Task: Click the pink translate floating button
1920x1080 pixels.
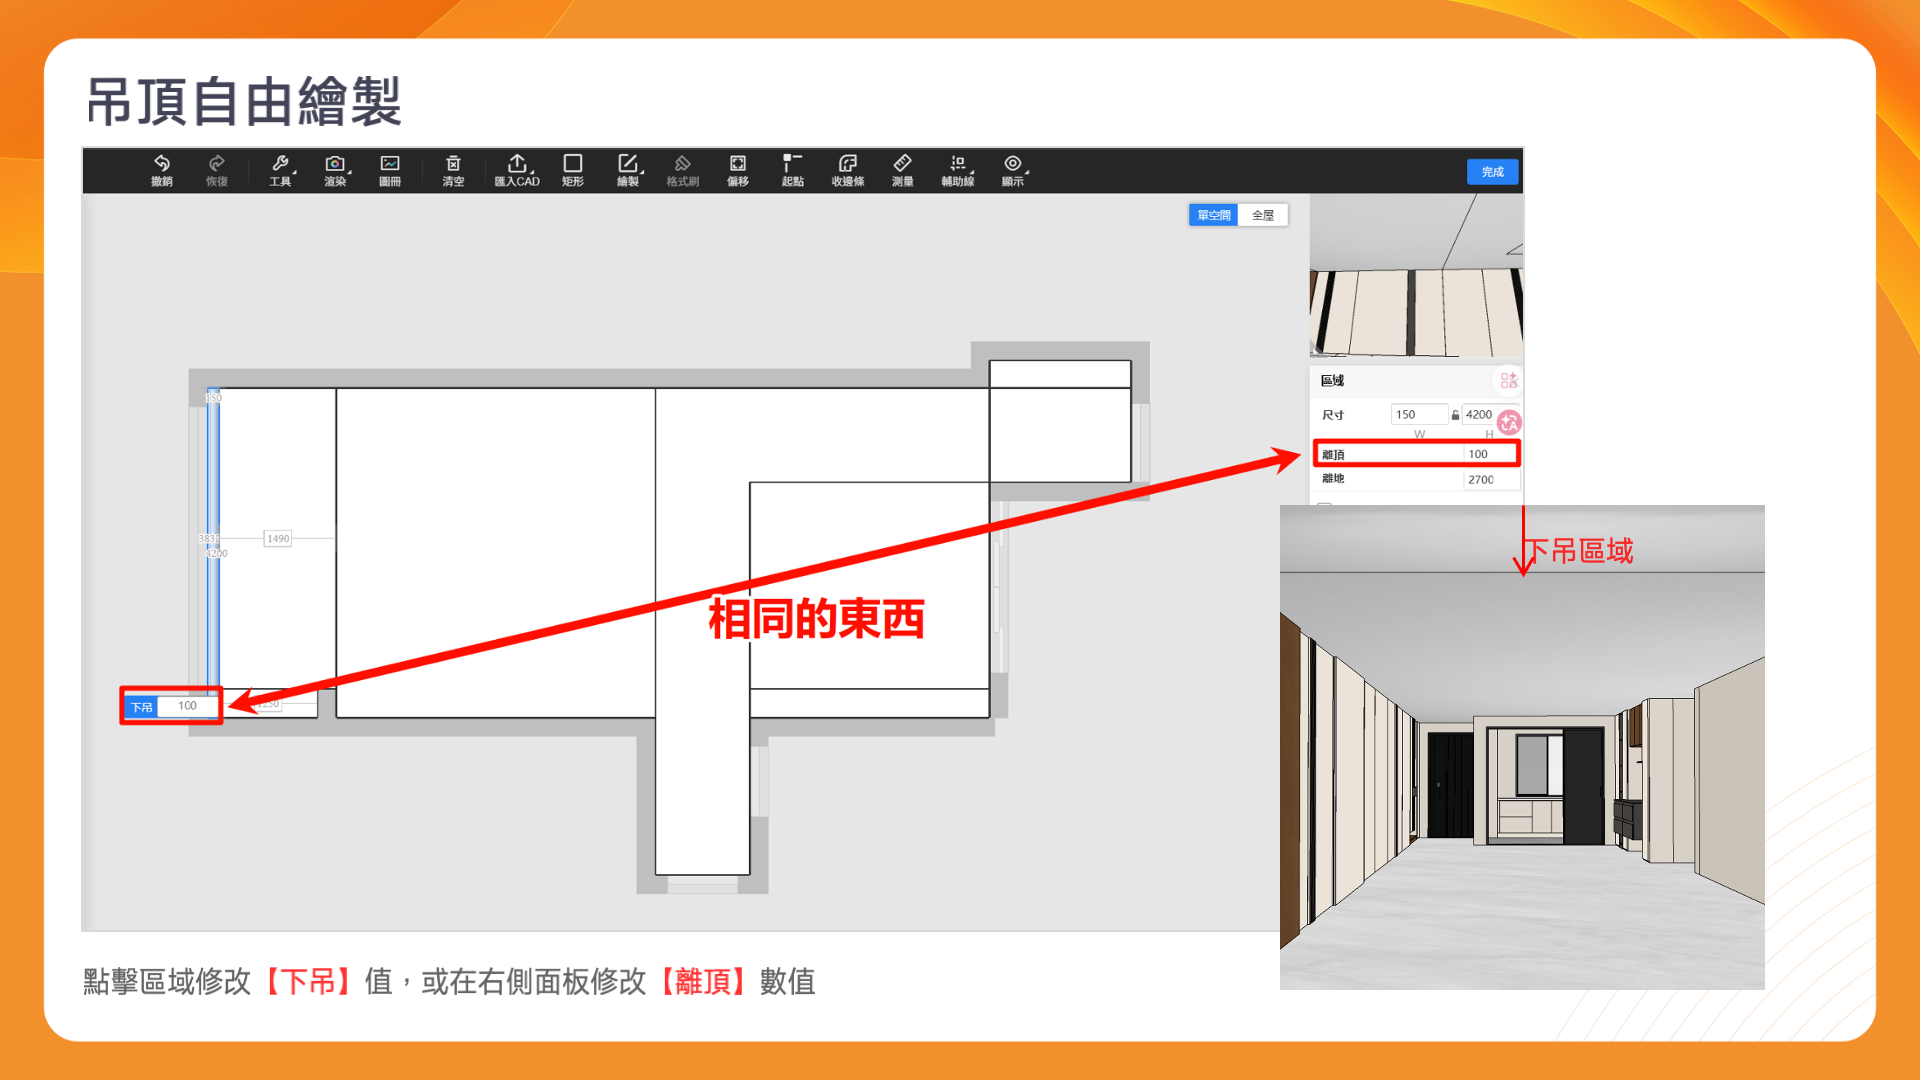Action: pos(1509,423)
